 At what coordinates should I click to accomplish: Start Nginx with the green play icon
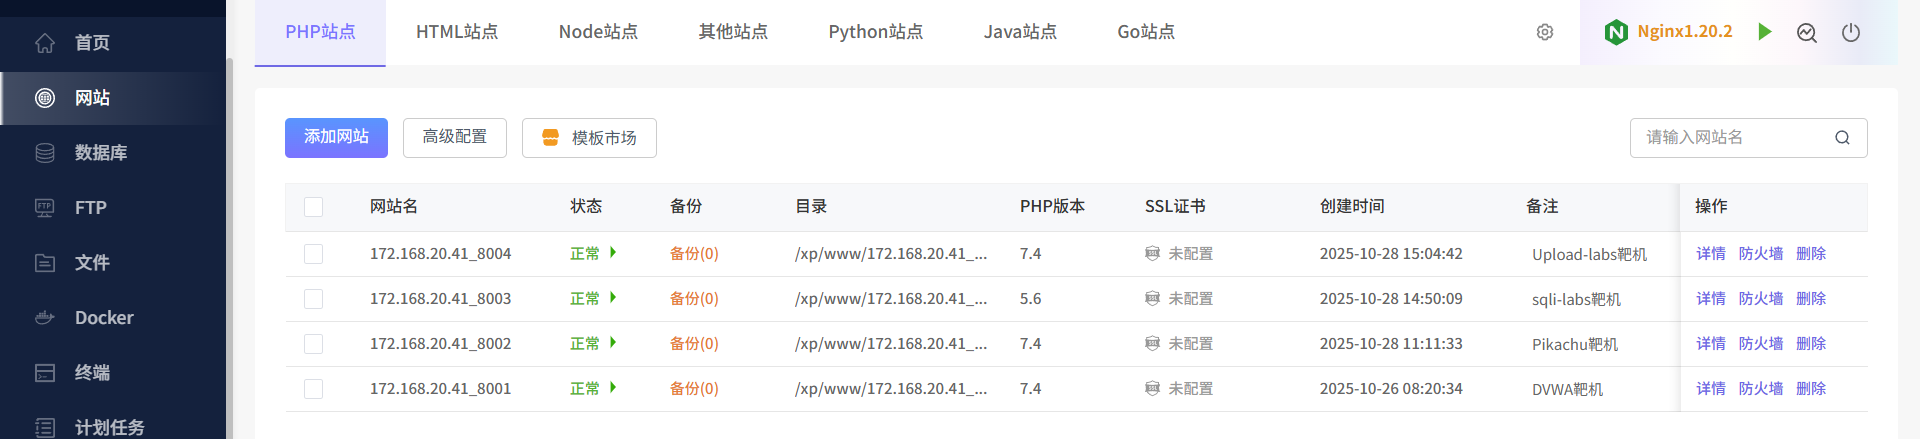(1765, 32)
